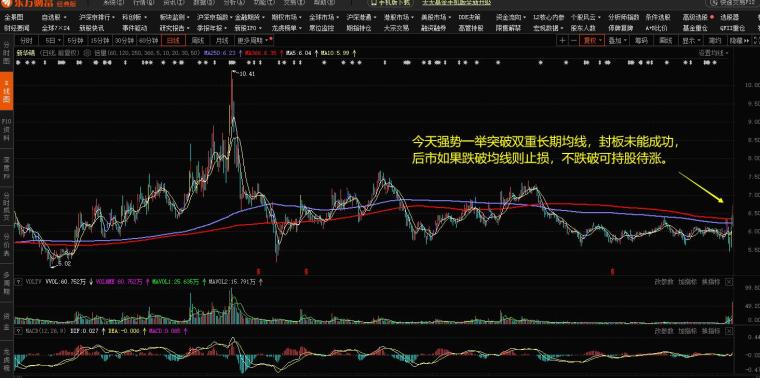Open the 融资融券 navigation item
This screenshot has width=760, height=378.
pos(433,28)
